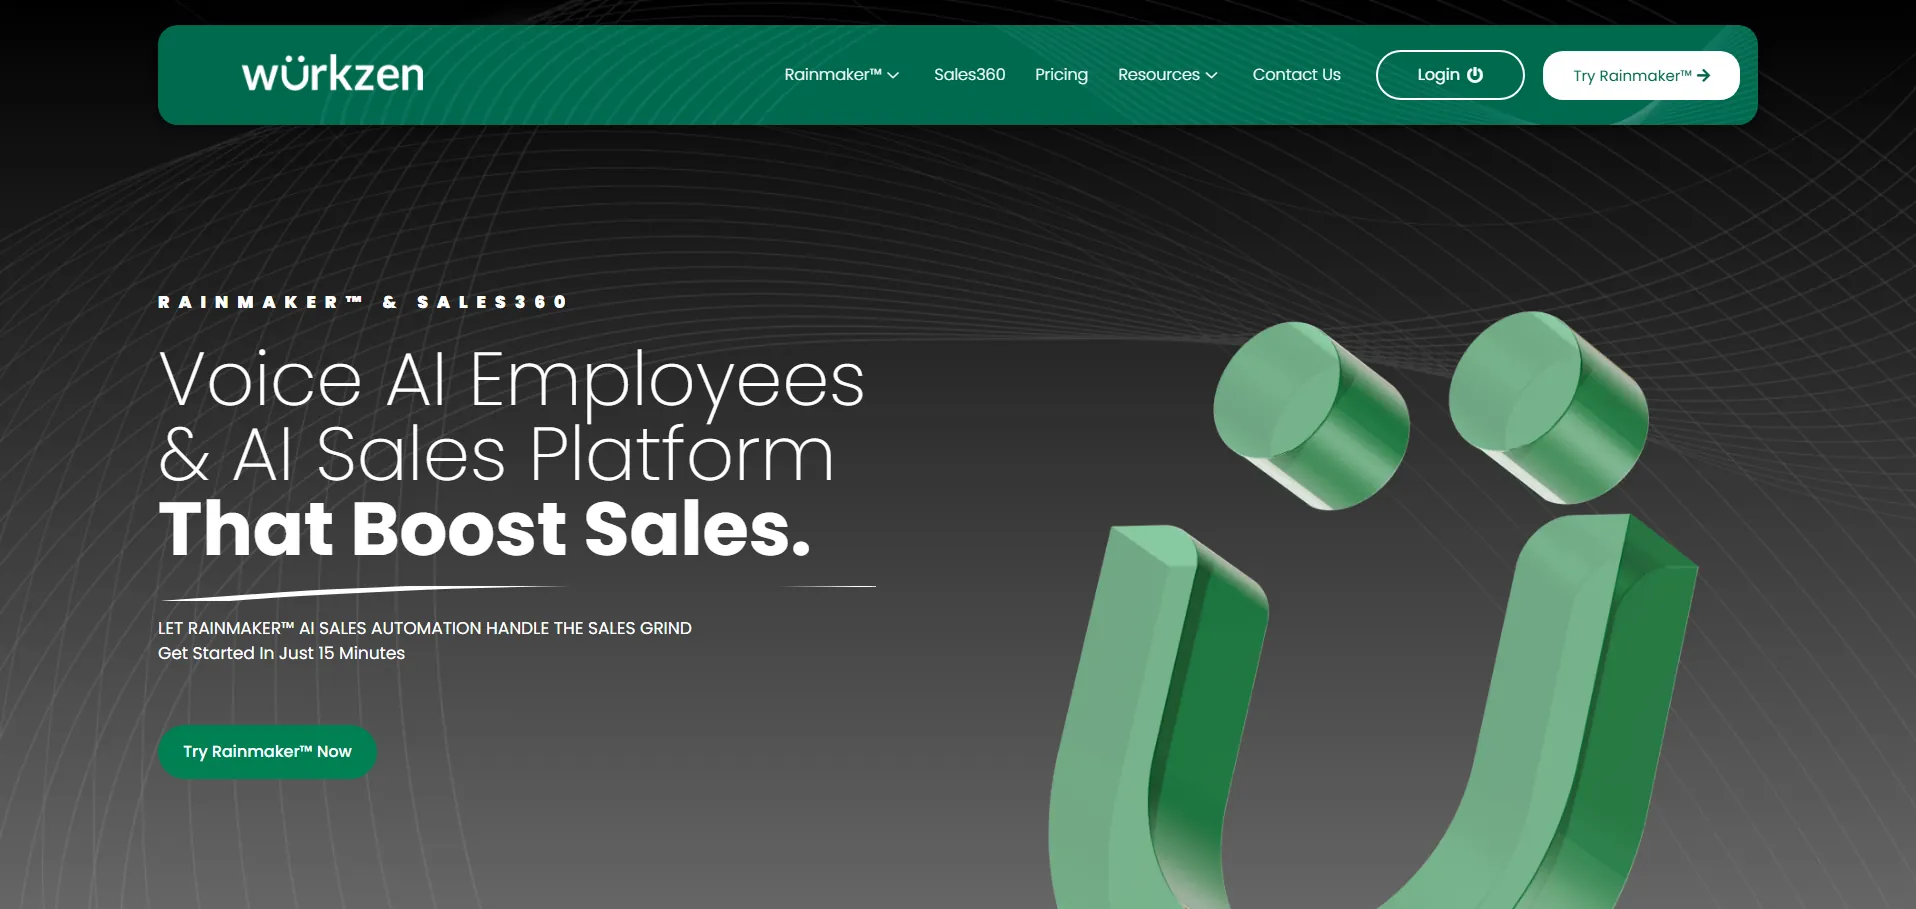Image resolution: width=1916 pixels, height=909 pixels.
Task: Open the Contact Us page
Action: coord(1296,75)
